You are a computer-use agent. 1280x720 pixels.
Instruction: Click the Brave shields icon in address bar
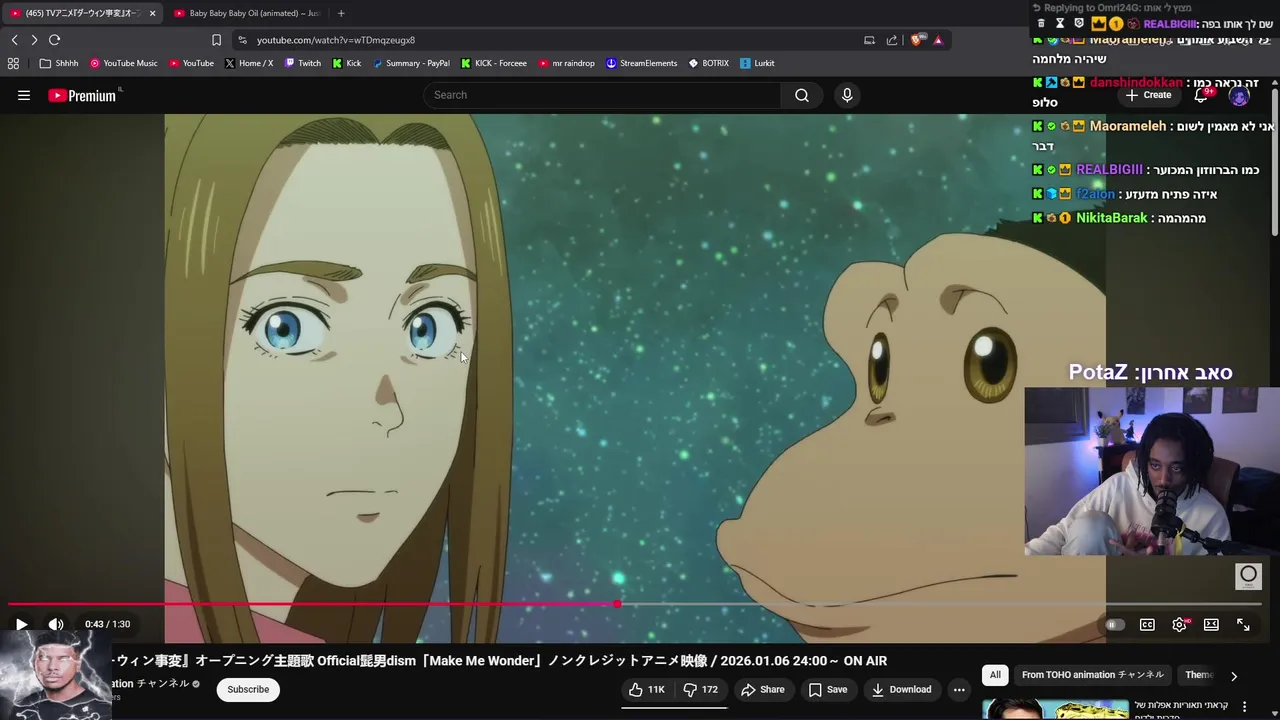(915, 40)
